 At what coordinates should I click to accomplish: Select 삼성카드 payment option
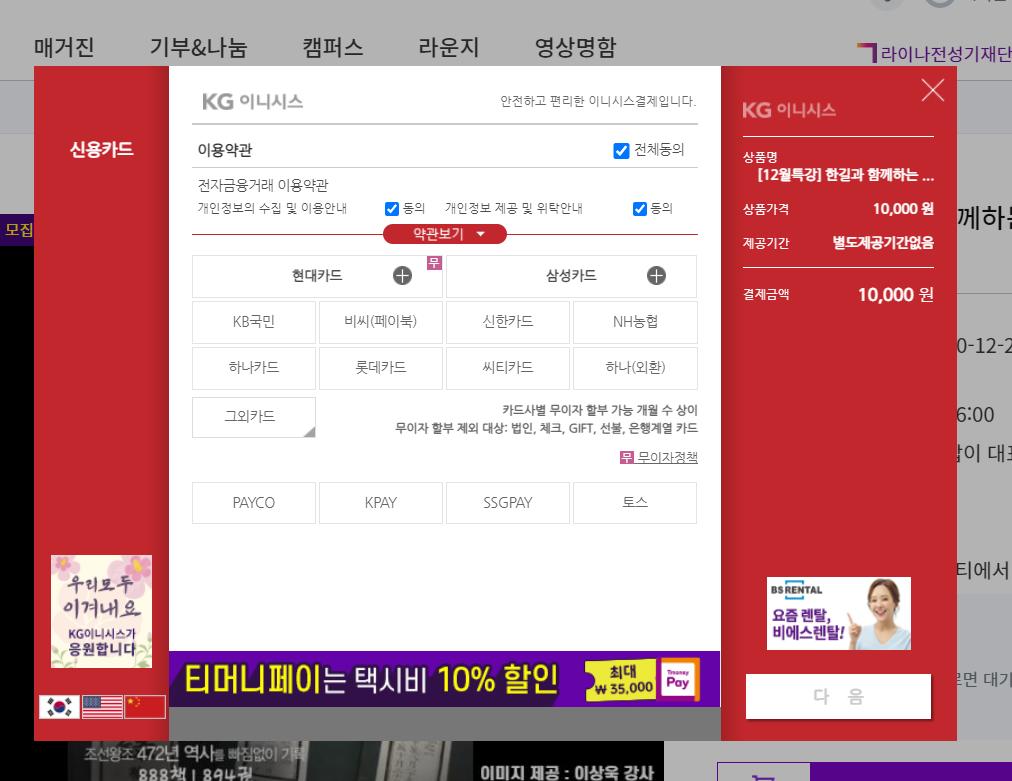[571, 276]
